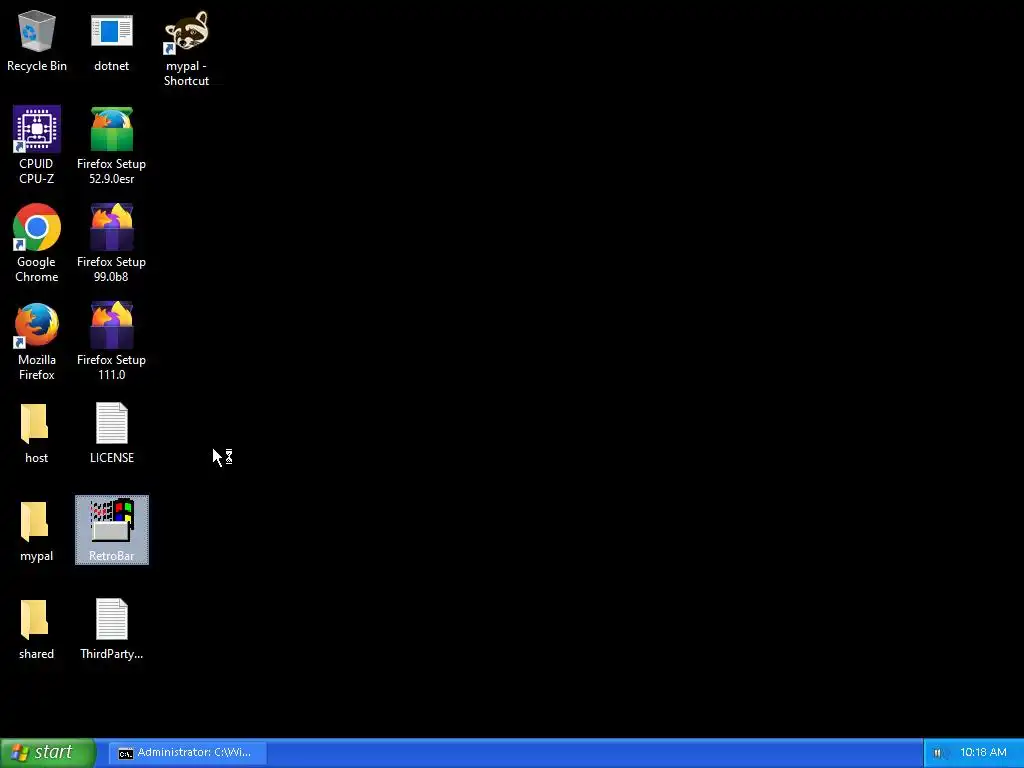Open the start menu
1024x768 pixels.
48,752
